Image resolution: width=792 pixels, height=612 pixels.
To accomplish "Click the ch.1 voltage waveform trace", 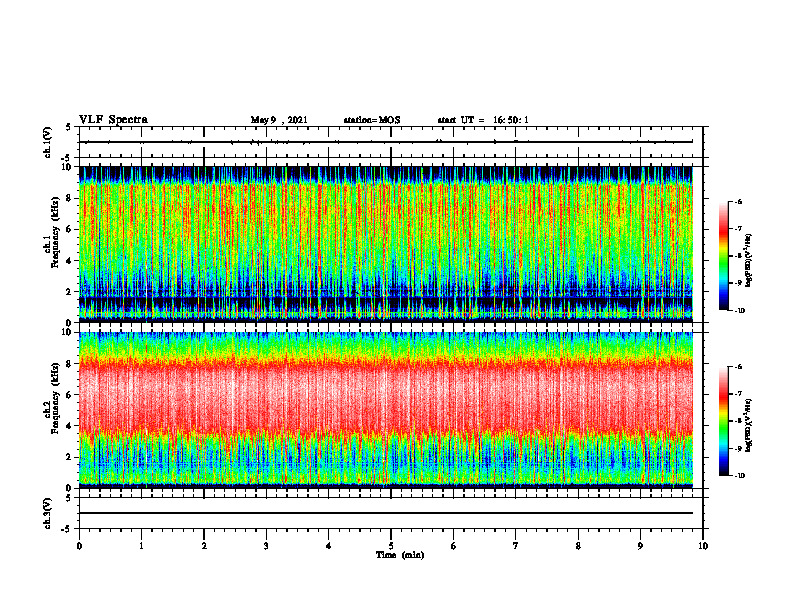I will [x=386, y=142].
